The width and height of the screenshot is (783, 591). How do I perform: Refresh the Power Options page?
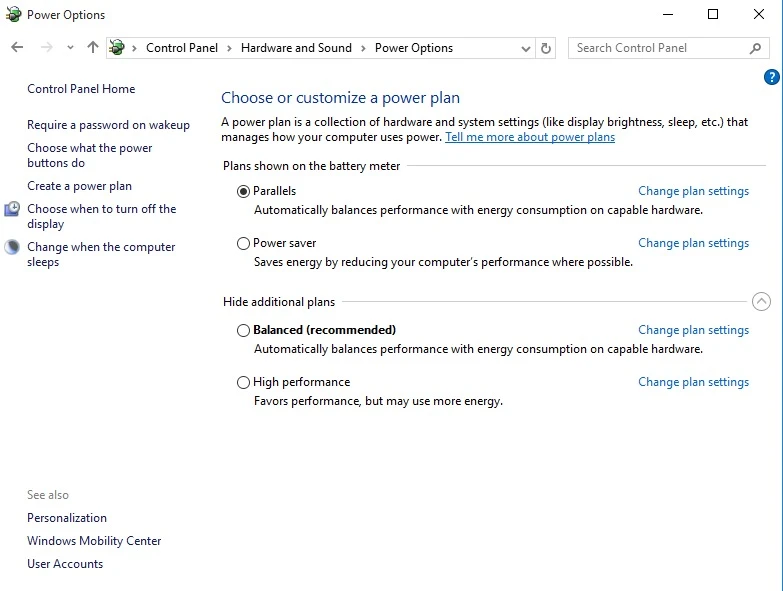(x=546, y=48)
